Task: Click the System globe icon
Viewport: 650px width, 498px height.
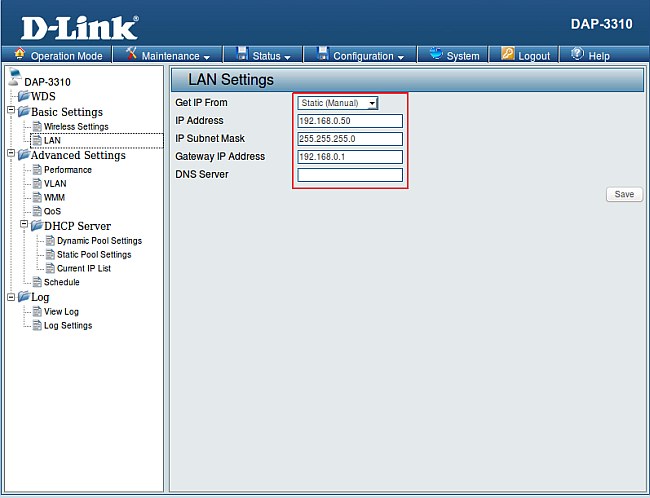Action: [436, 55]
